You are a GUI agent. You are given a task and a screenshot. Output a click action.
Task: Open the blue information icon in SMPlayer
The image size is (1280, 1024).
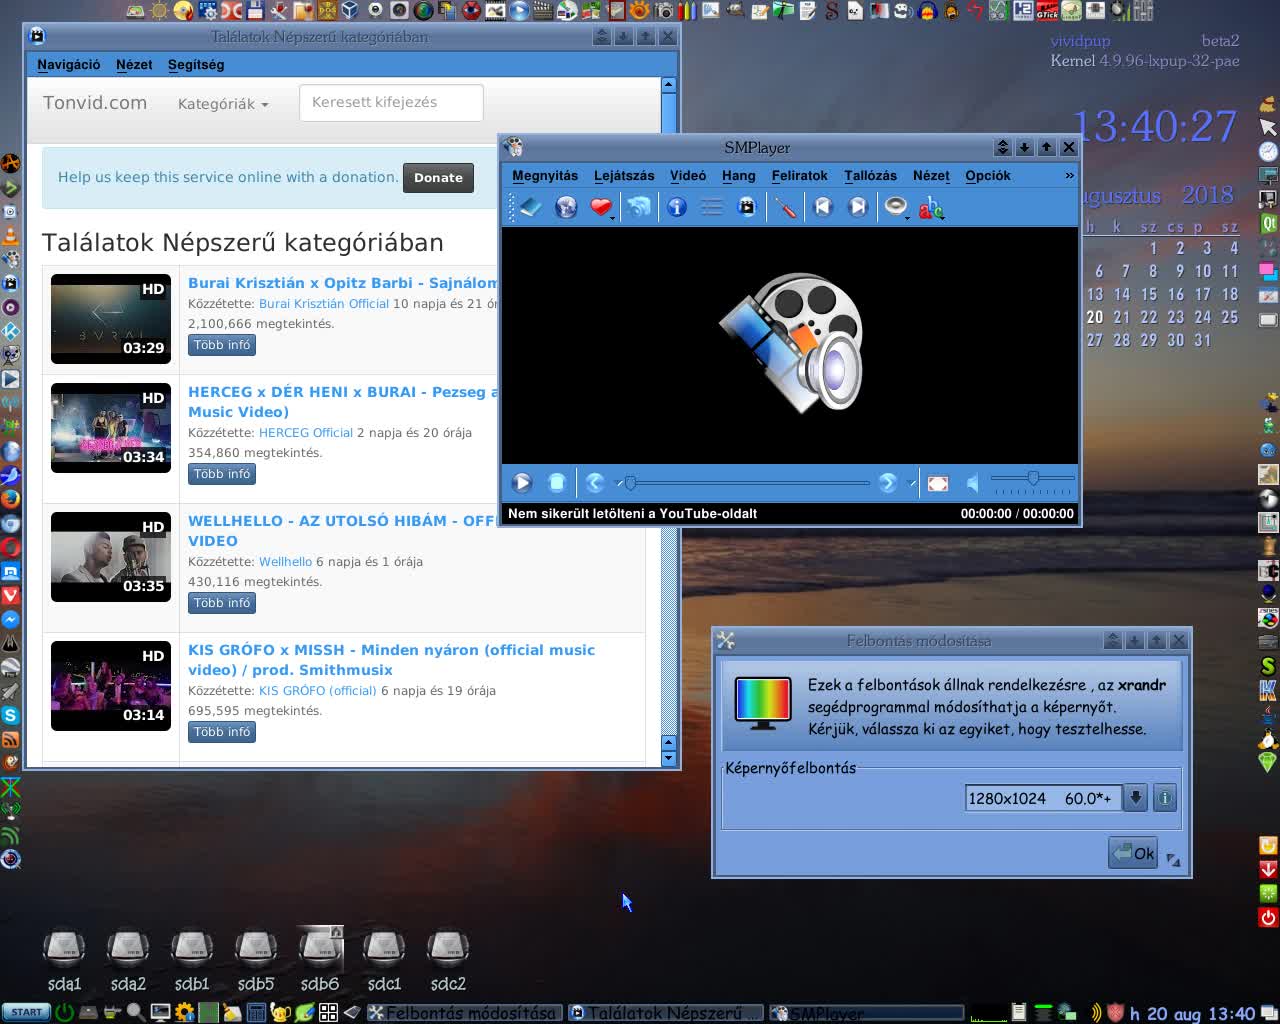coord(677,207)
